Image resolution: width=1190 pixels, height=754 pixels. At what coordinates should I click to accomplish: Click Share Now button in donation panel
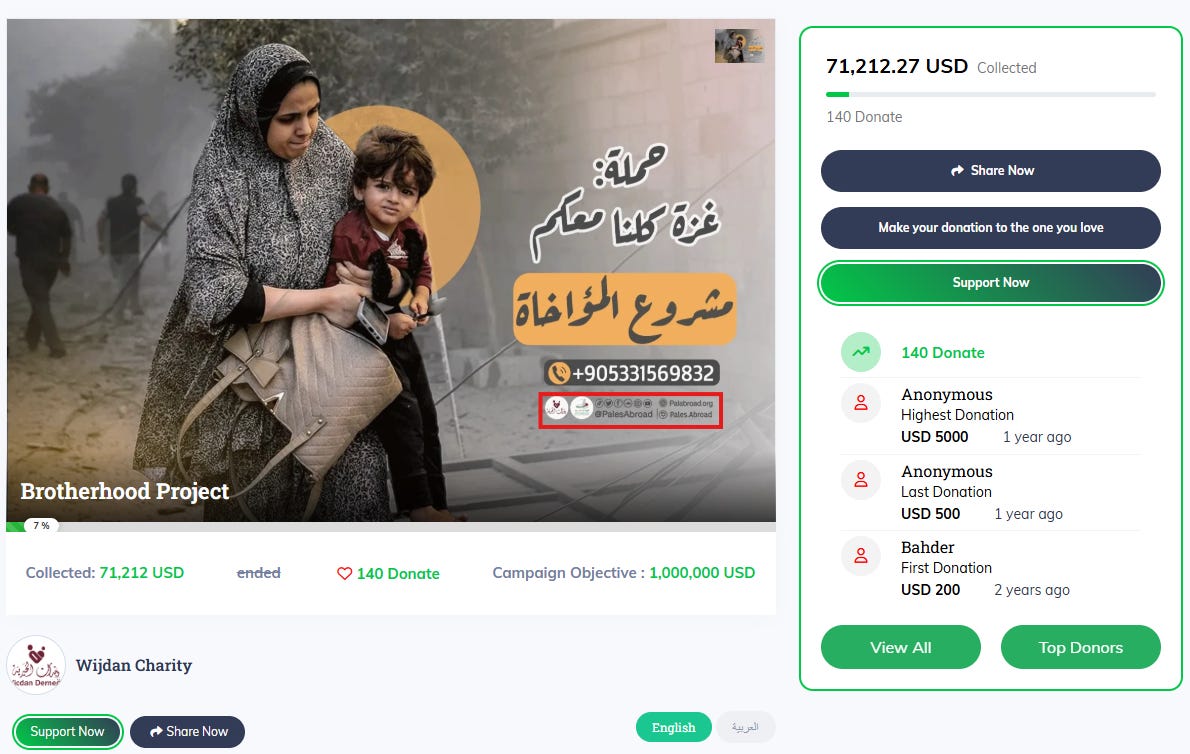pyautogui.click(x=990, y=171)
